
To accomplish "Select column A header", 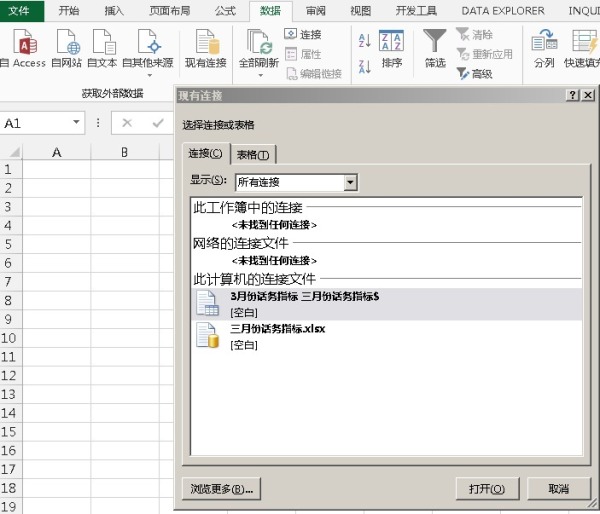I will (x=56, y=152).
